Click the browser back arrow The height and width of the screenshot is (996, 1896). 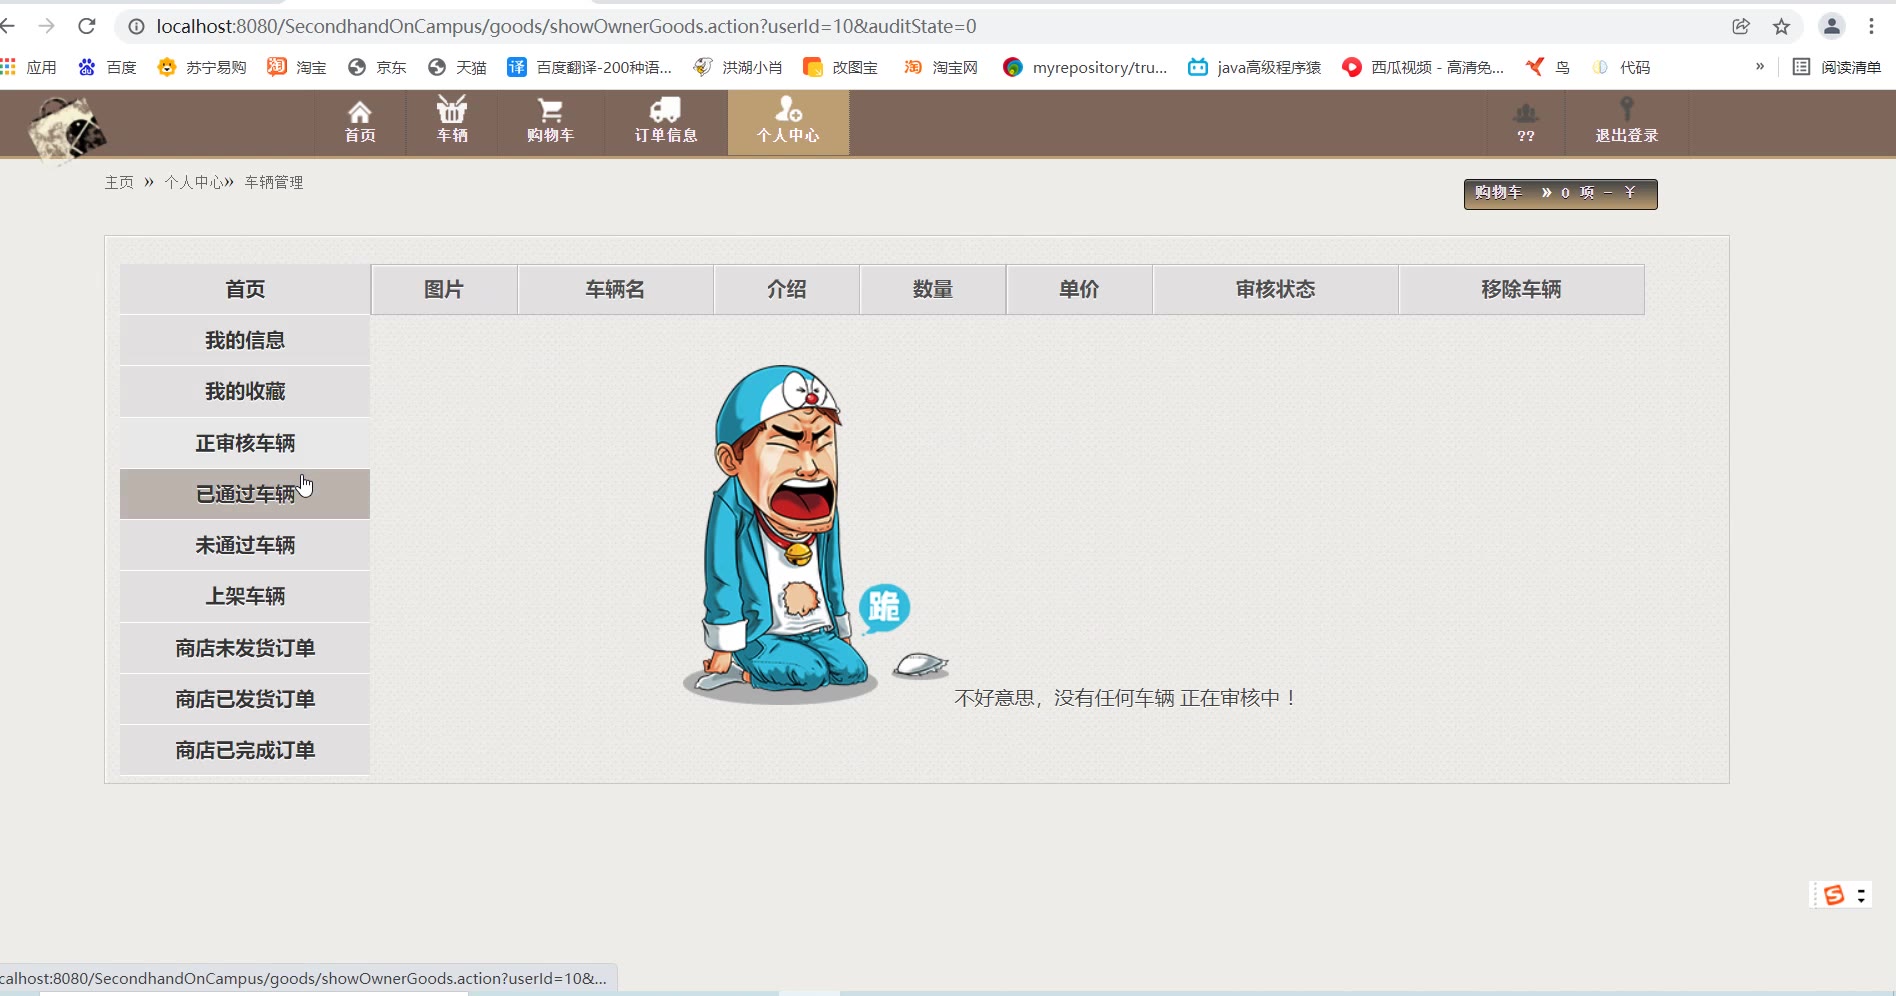click(8, 26)
